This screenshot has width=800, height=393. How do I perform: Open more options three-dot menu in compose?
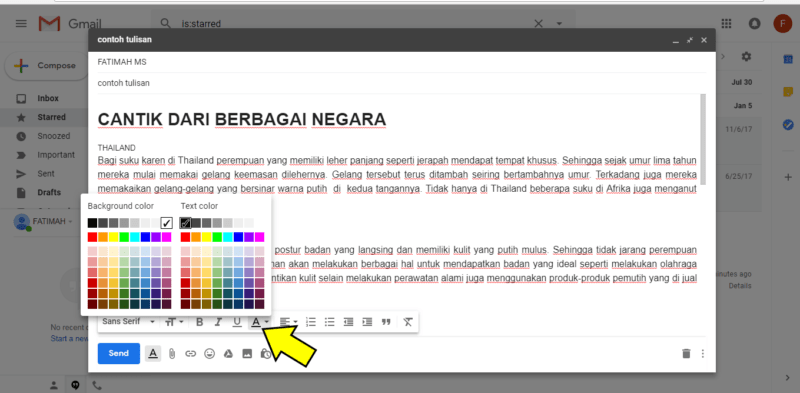coord(703,353)
